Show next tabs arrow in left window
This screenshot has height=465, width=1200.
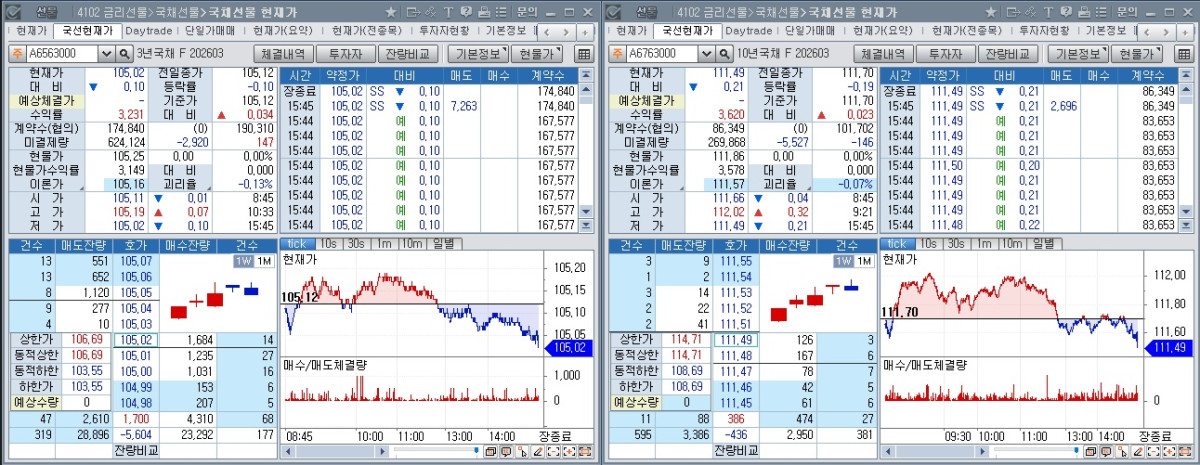tap(564, 32)
